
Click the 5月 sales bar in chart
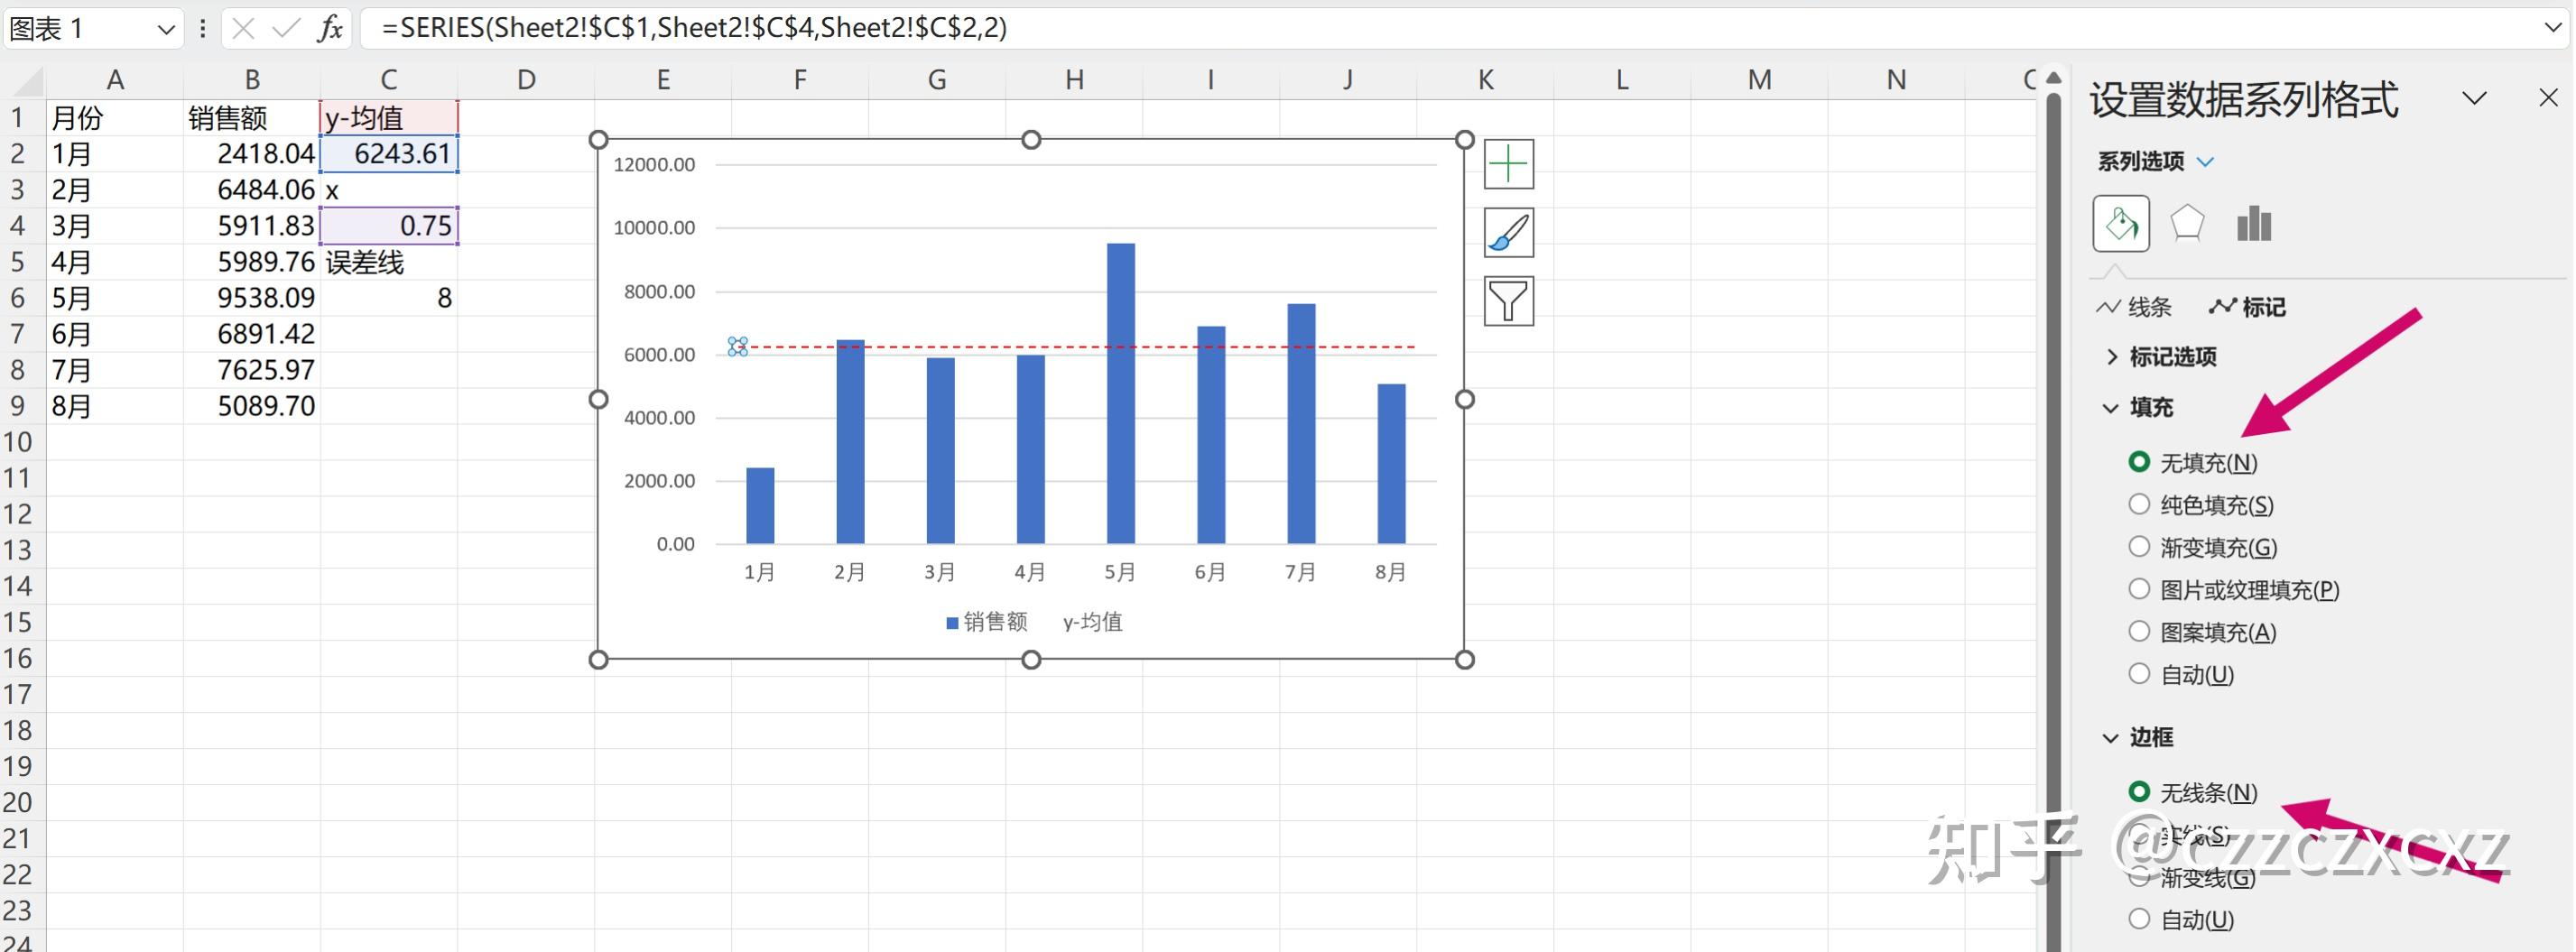pos(1121,394)
